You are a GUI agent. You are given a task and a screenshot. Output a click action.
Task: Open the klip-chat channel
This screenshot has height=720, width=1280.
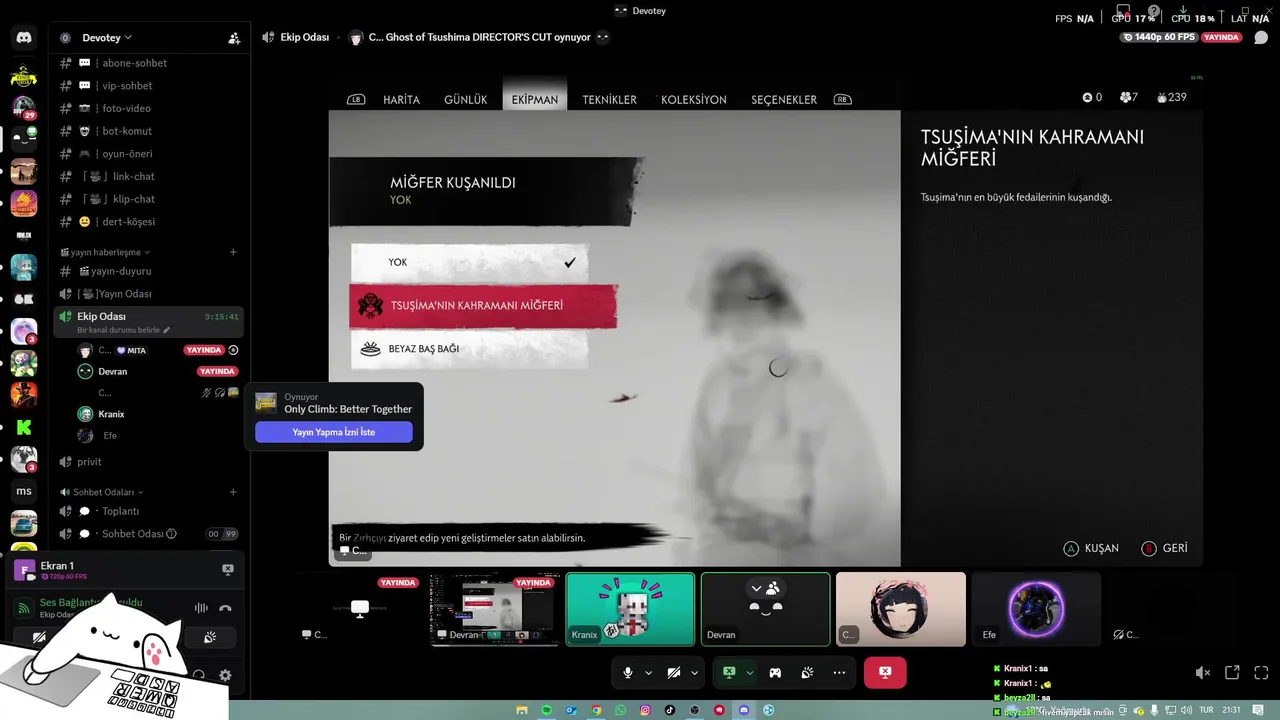[149, 199]
